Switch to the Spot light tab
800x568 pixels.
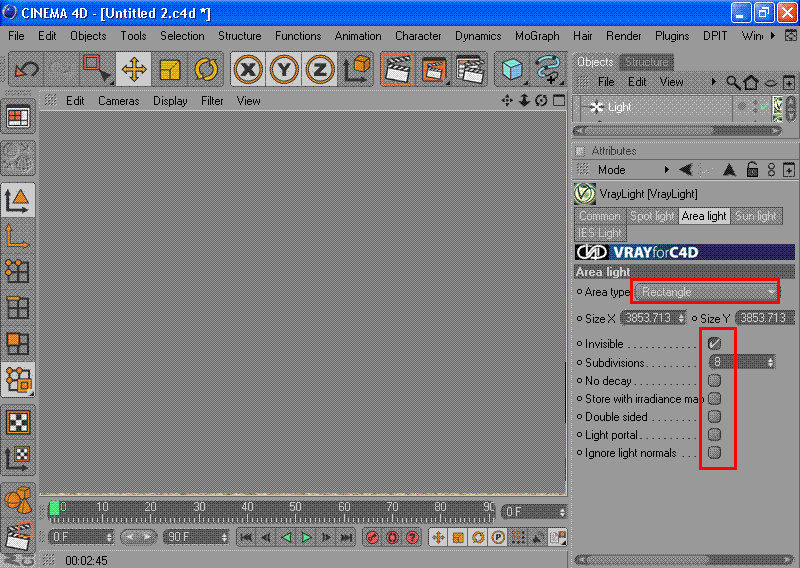pyautogui.click(x=652, y=216)
